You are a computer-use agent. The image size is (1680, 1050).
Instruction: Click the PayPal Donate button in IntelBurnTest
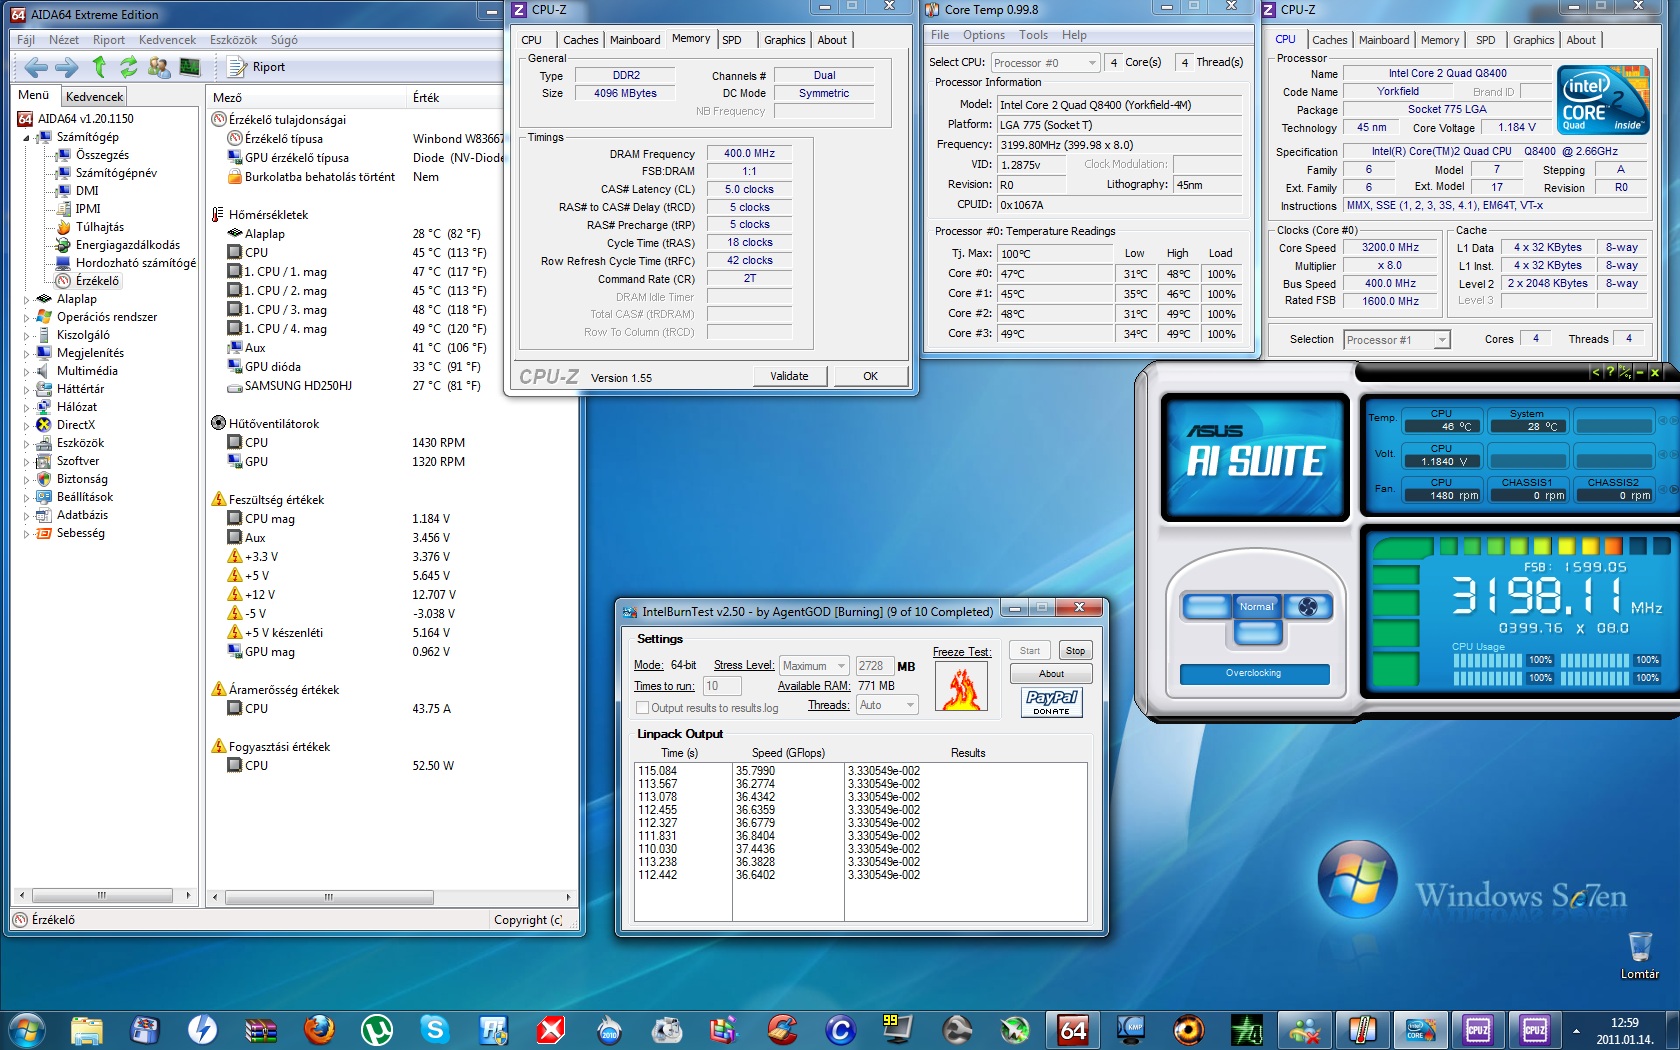click(1051, 702)
